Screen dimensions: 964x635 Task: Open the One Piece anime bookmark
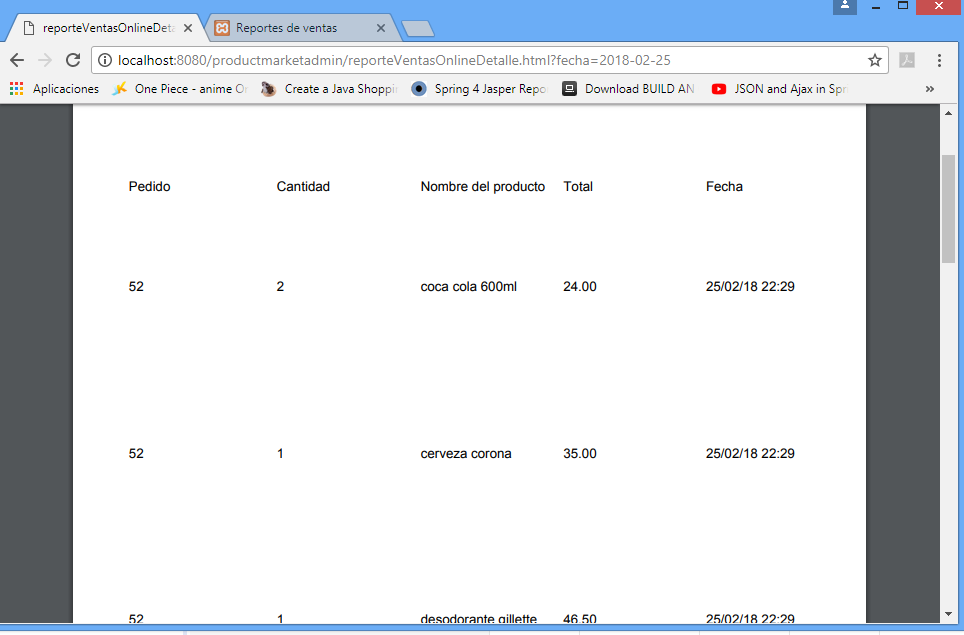coord(180,89)
